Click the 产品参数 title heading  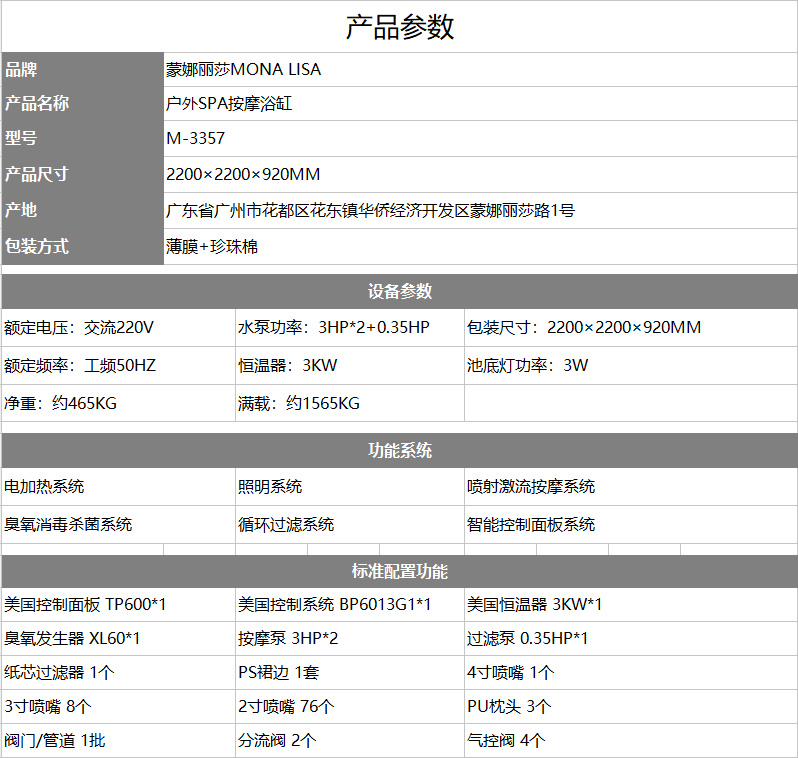point(399,27)
